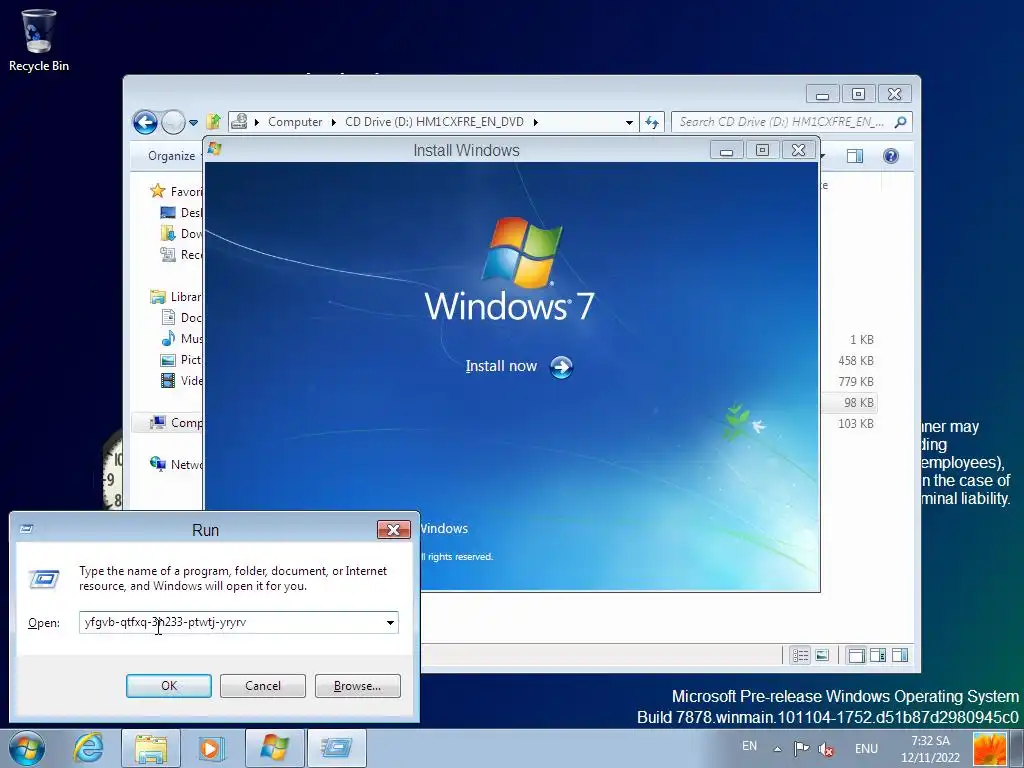Open Action Center flag icon
This screenshot has width=1024, height=768.
tap(801, 749)
